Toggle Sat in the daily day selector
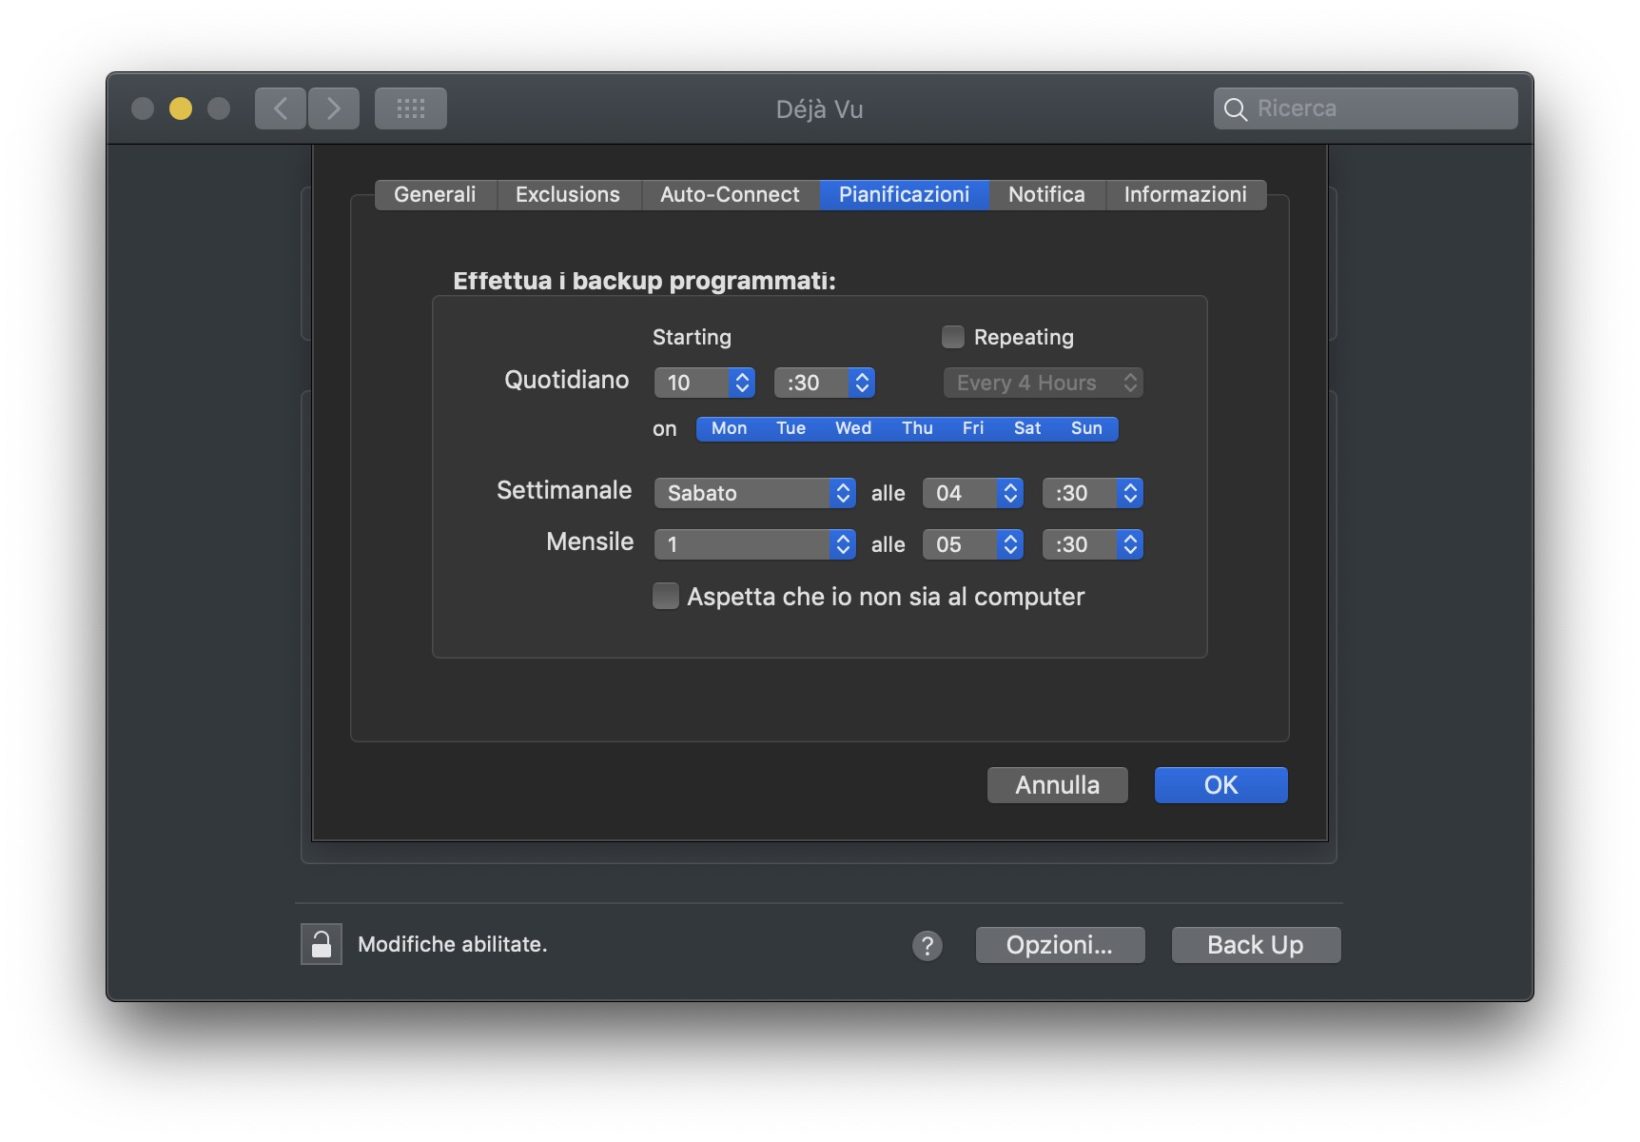Image resolution: width=1640 pixels, height=1142 pixels. [x=1027, y=428]
